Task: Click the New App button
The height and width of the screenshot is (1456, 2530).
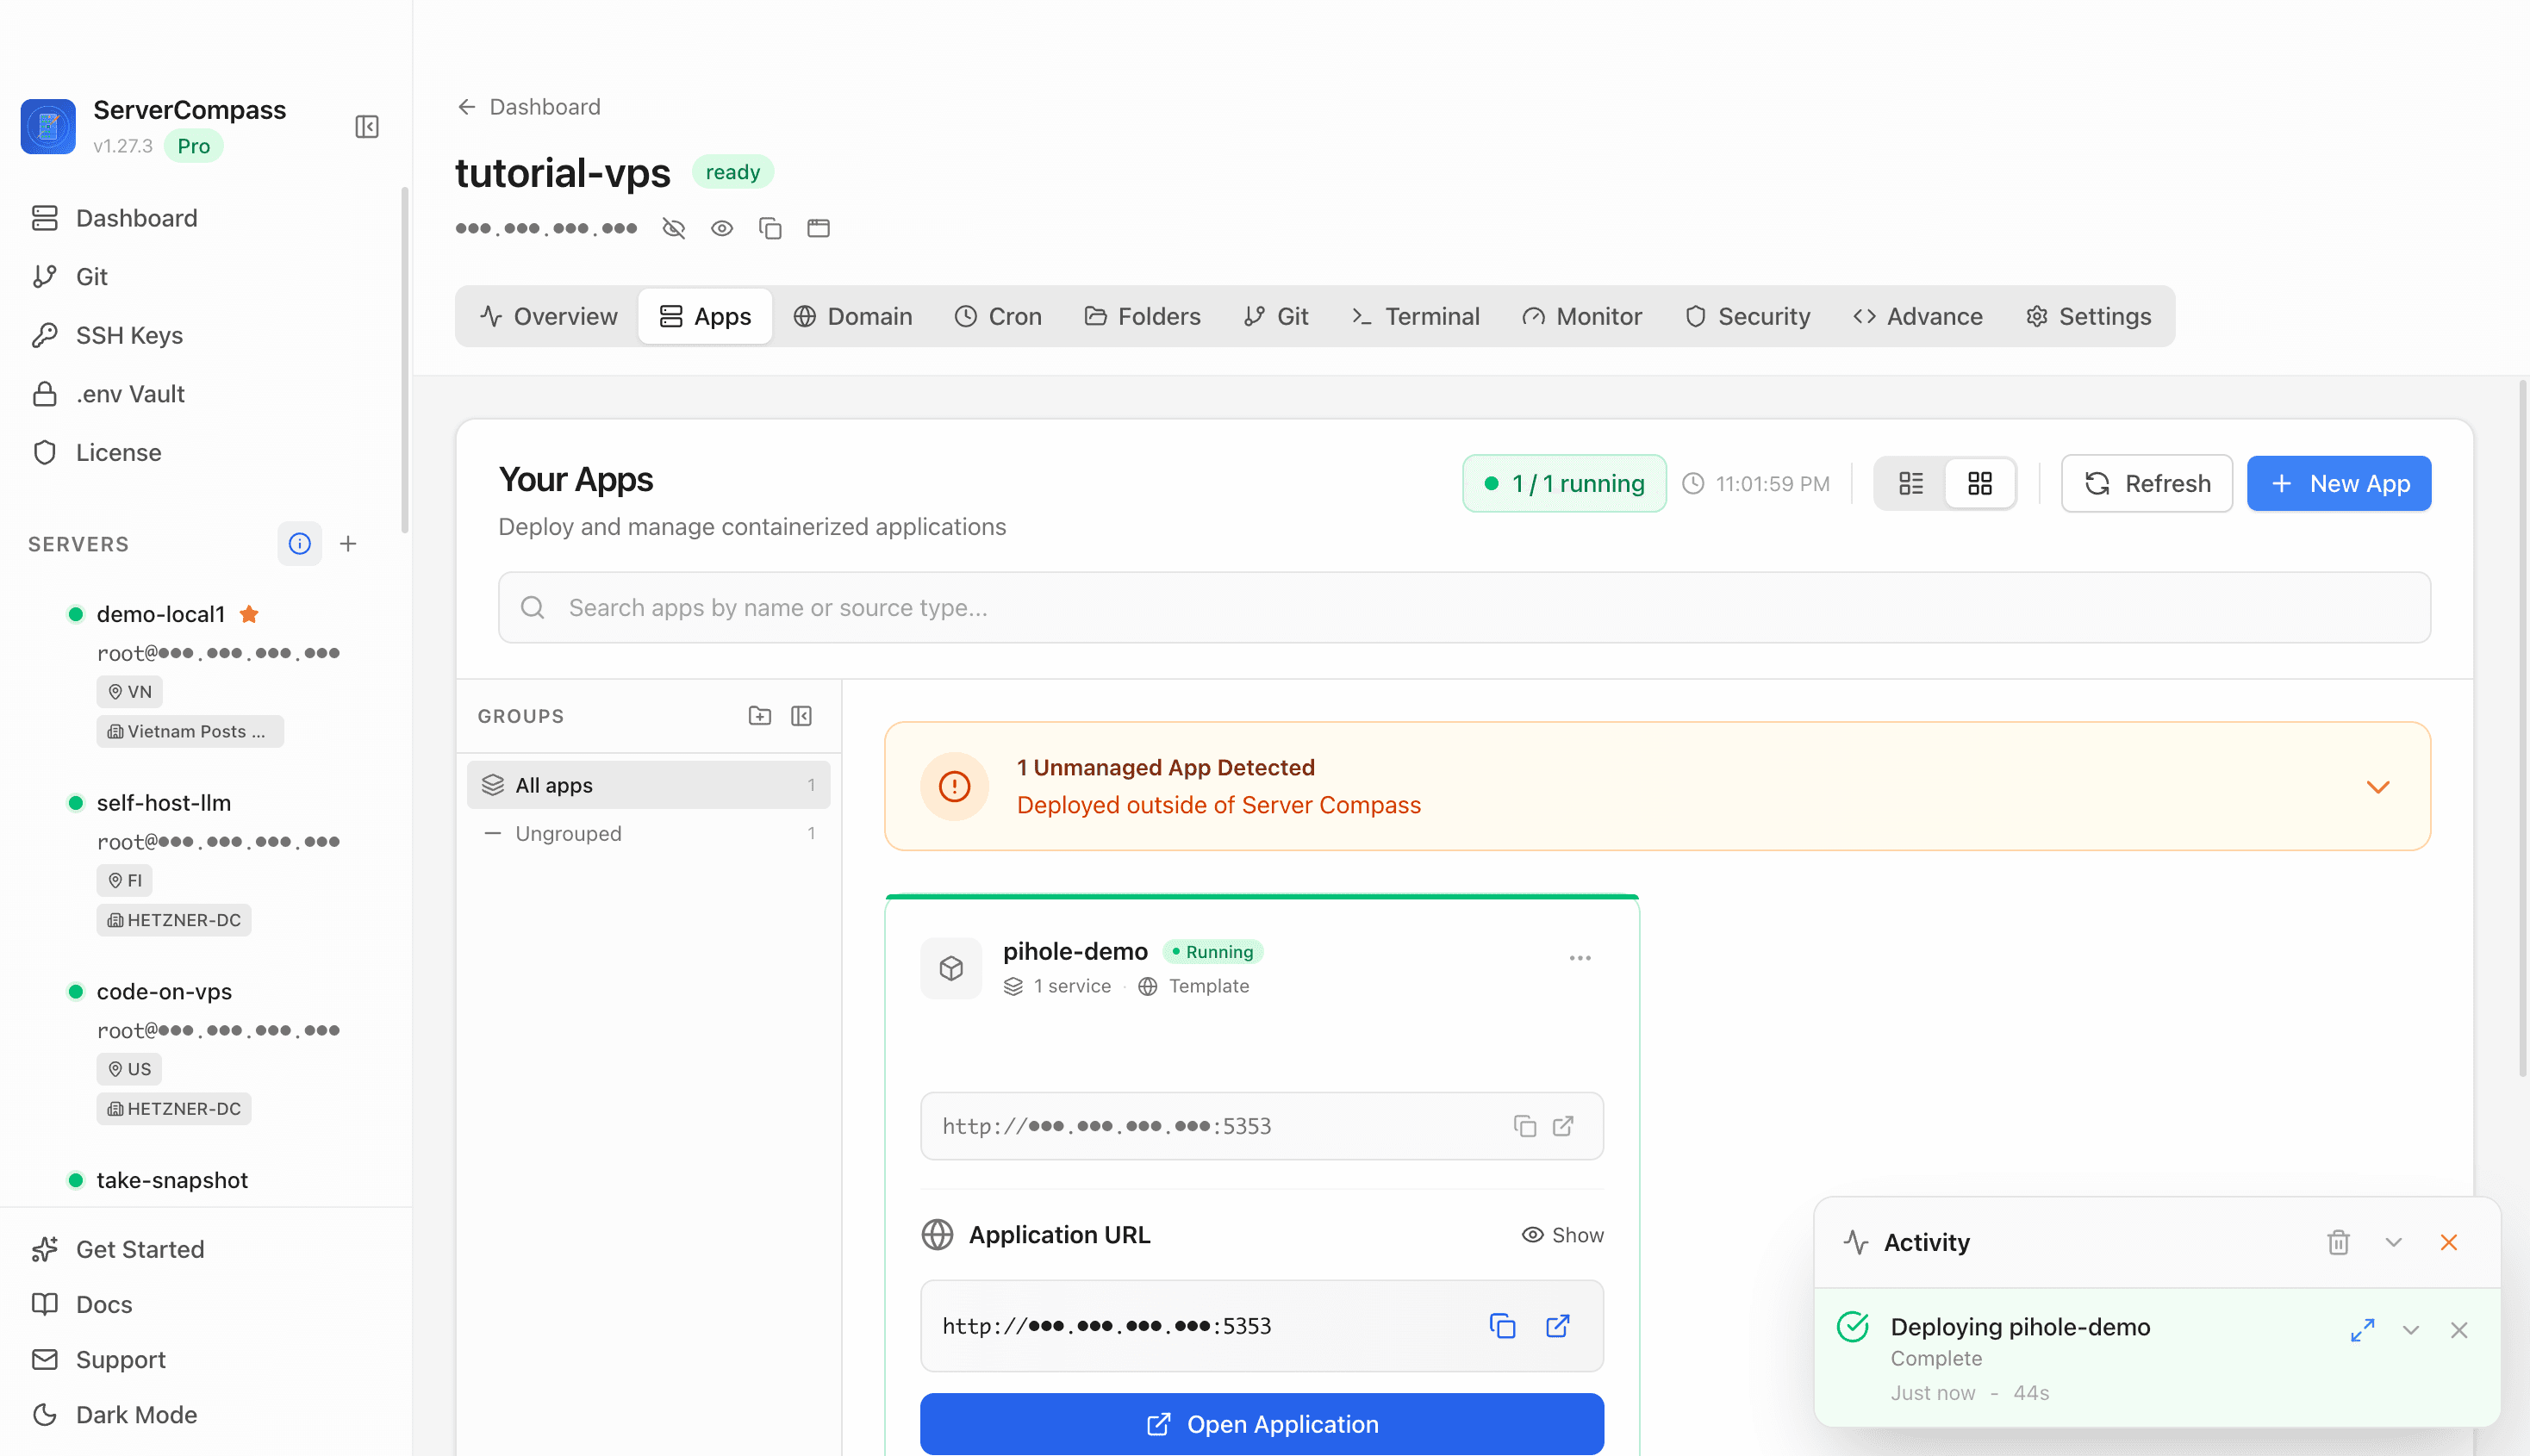Action: (2339, 484)
